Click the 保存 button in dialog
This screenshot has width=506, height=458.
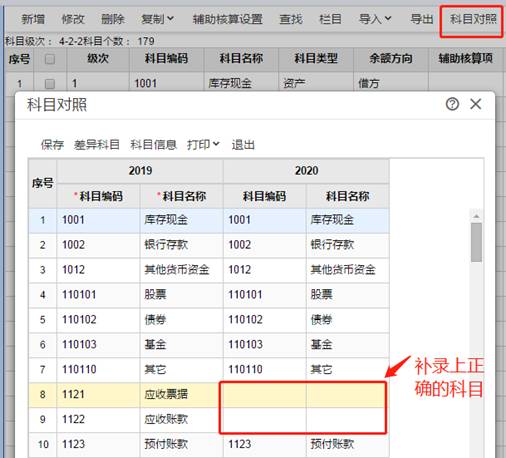coord(52,145)
